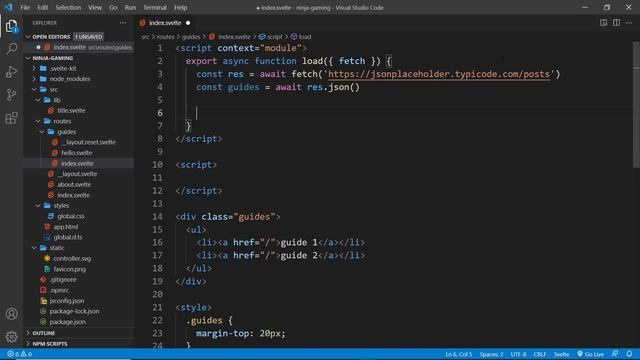The width and height of the screenshot is (640, 360).
Task: Open Source Control view icon
Action: (x=11, y=95)
